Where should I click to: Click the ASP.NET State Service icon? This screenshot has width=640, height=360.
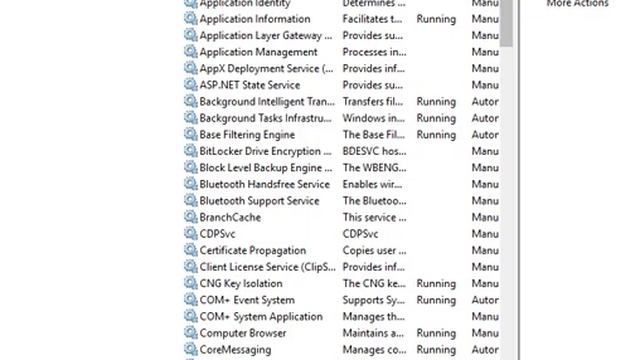(191, 84)
